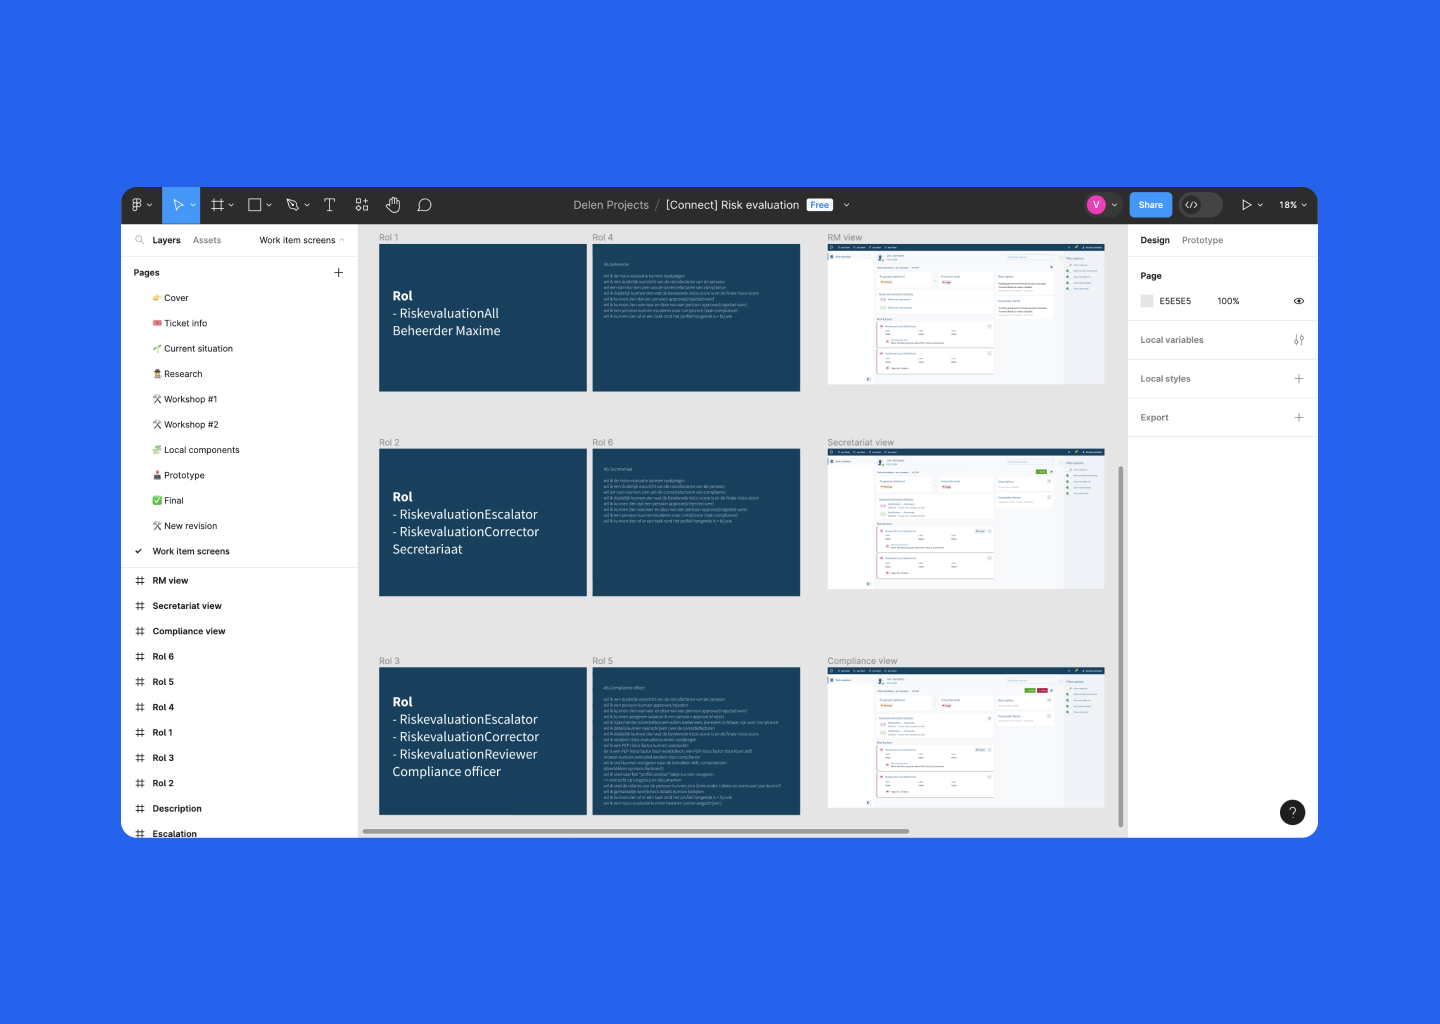This screenshot has width=1440, height=1024.
Task: Click the E5E5E5 page color swatch
Action: [x=1147, y=301]
